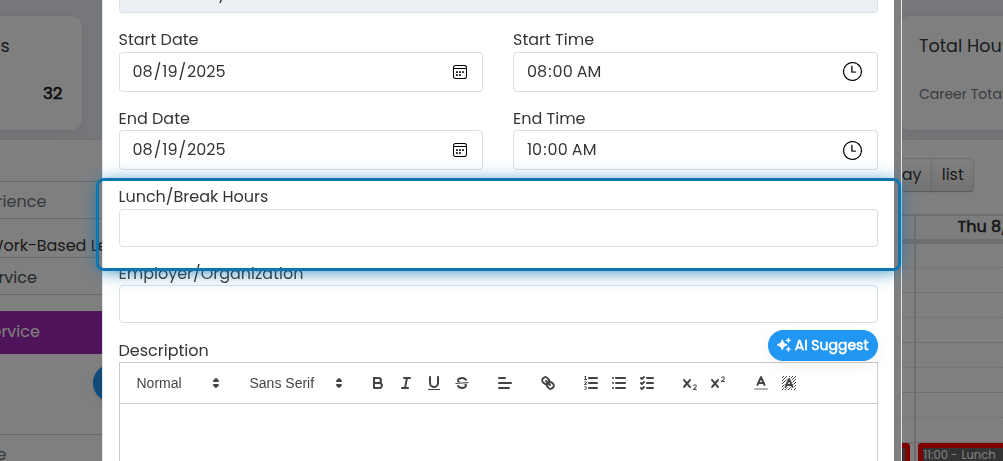Open the Sans Serif font dropdown
The height and width of the screenshot is (461, 1003).
[x=296, y=383]
